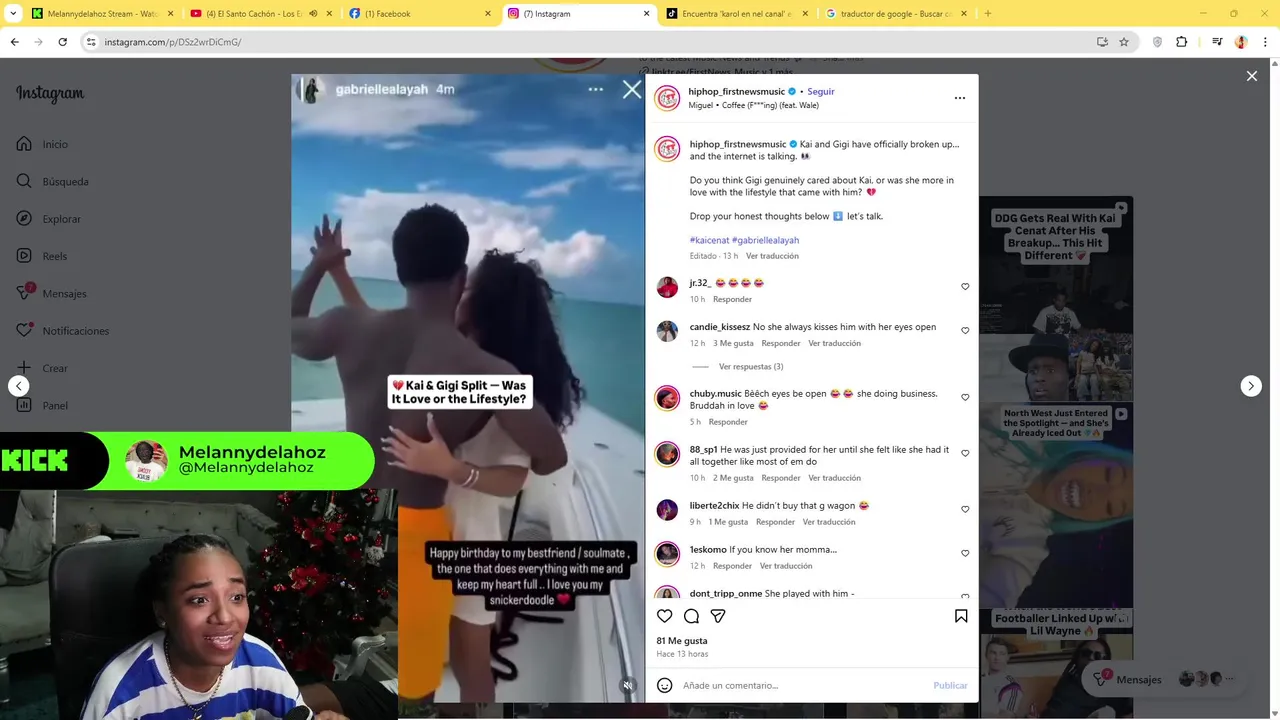The height and width of the screenshot is (720, 1280).
Task: Open Reels in Instagram sidebar
Action: point(41,256)
